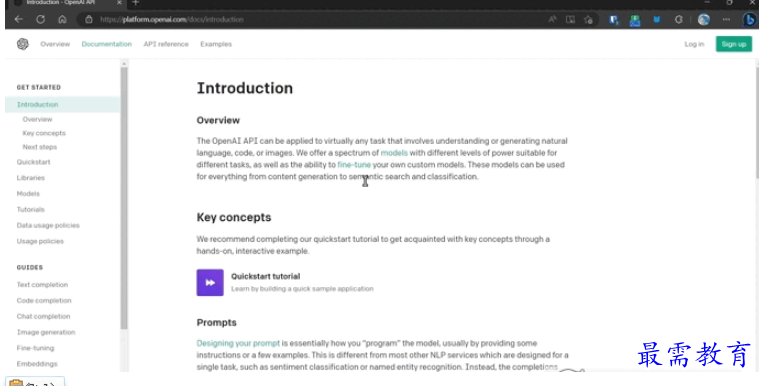
Task: Open browser settings and more ellipsis
Action: (x=726, y=19)
